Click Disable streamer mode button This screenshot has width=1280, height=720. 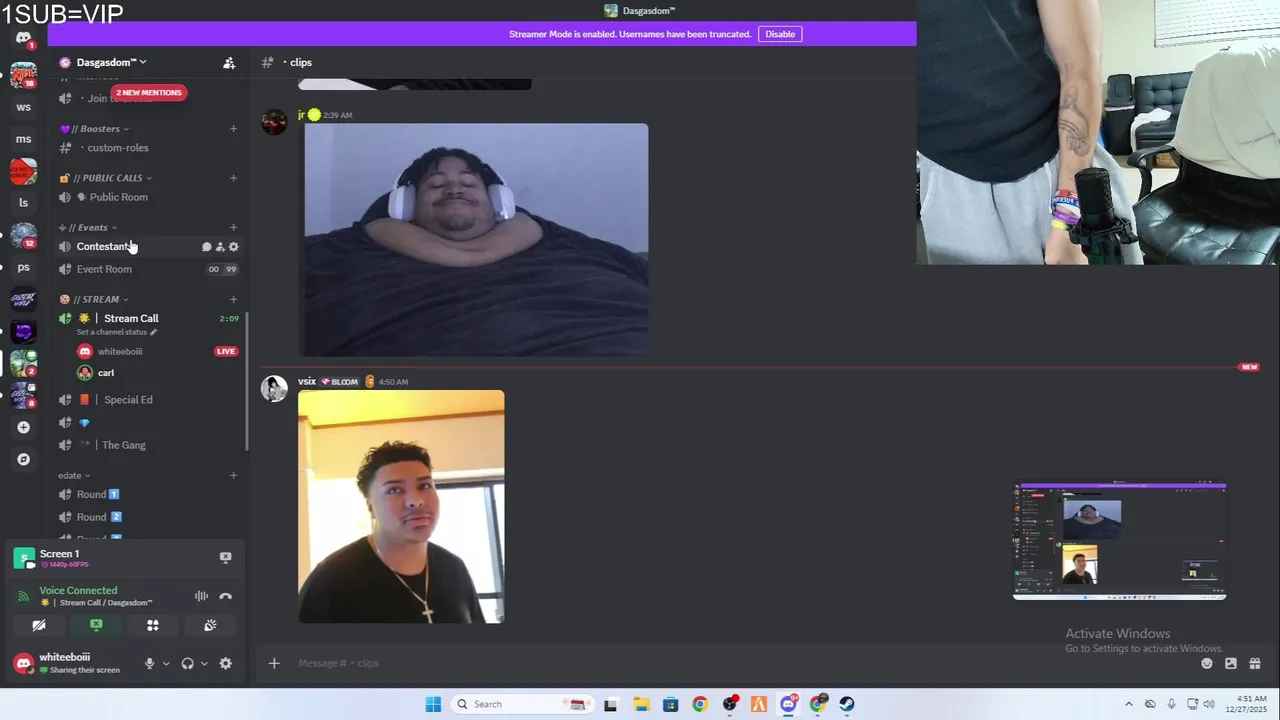tap(780, 34)
